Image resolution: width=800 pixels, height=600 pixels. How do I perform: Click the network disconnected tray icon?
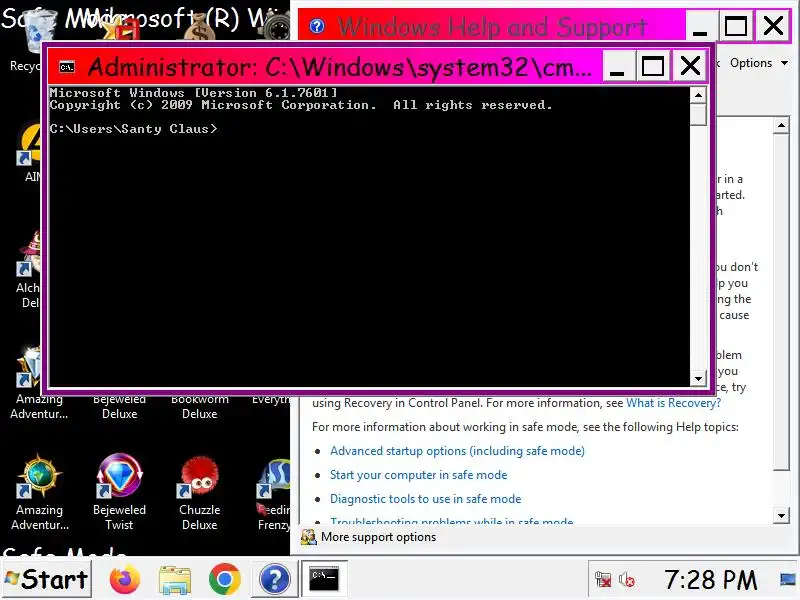(x=603, y=580)
